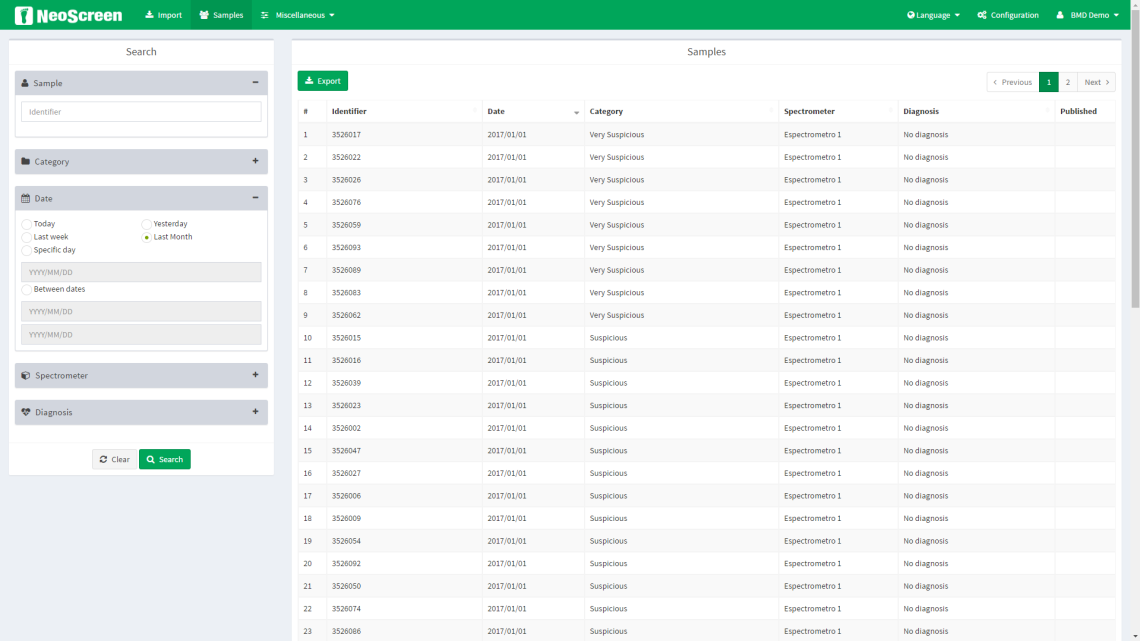Collapse Date panel using minus icon
This screenshot has width=1140, height=641.
pyautogui.click(x=255, y=198)
